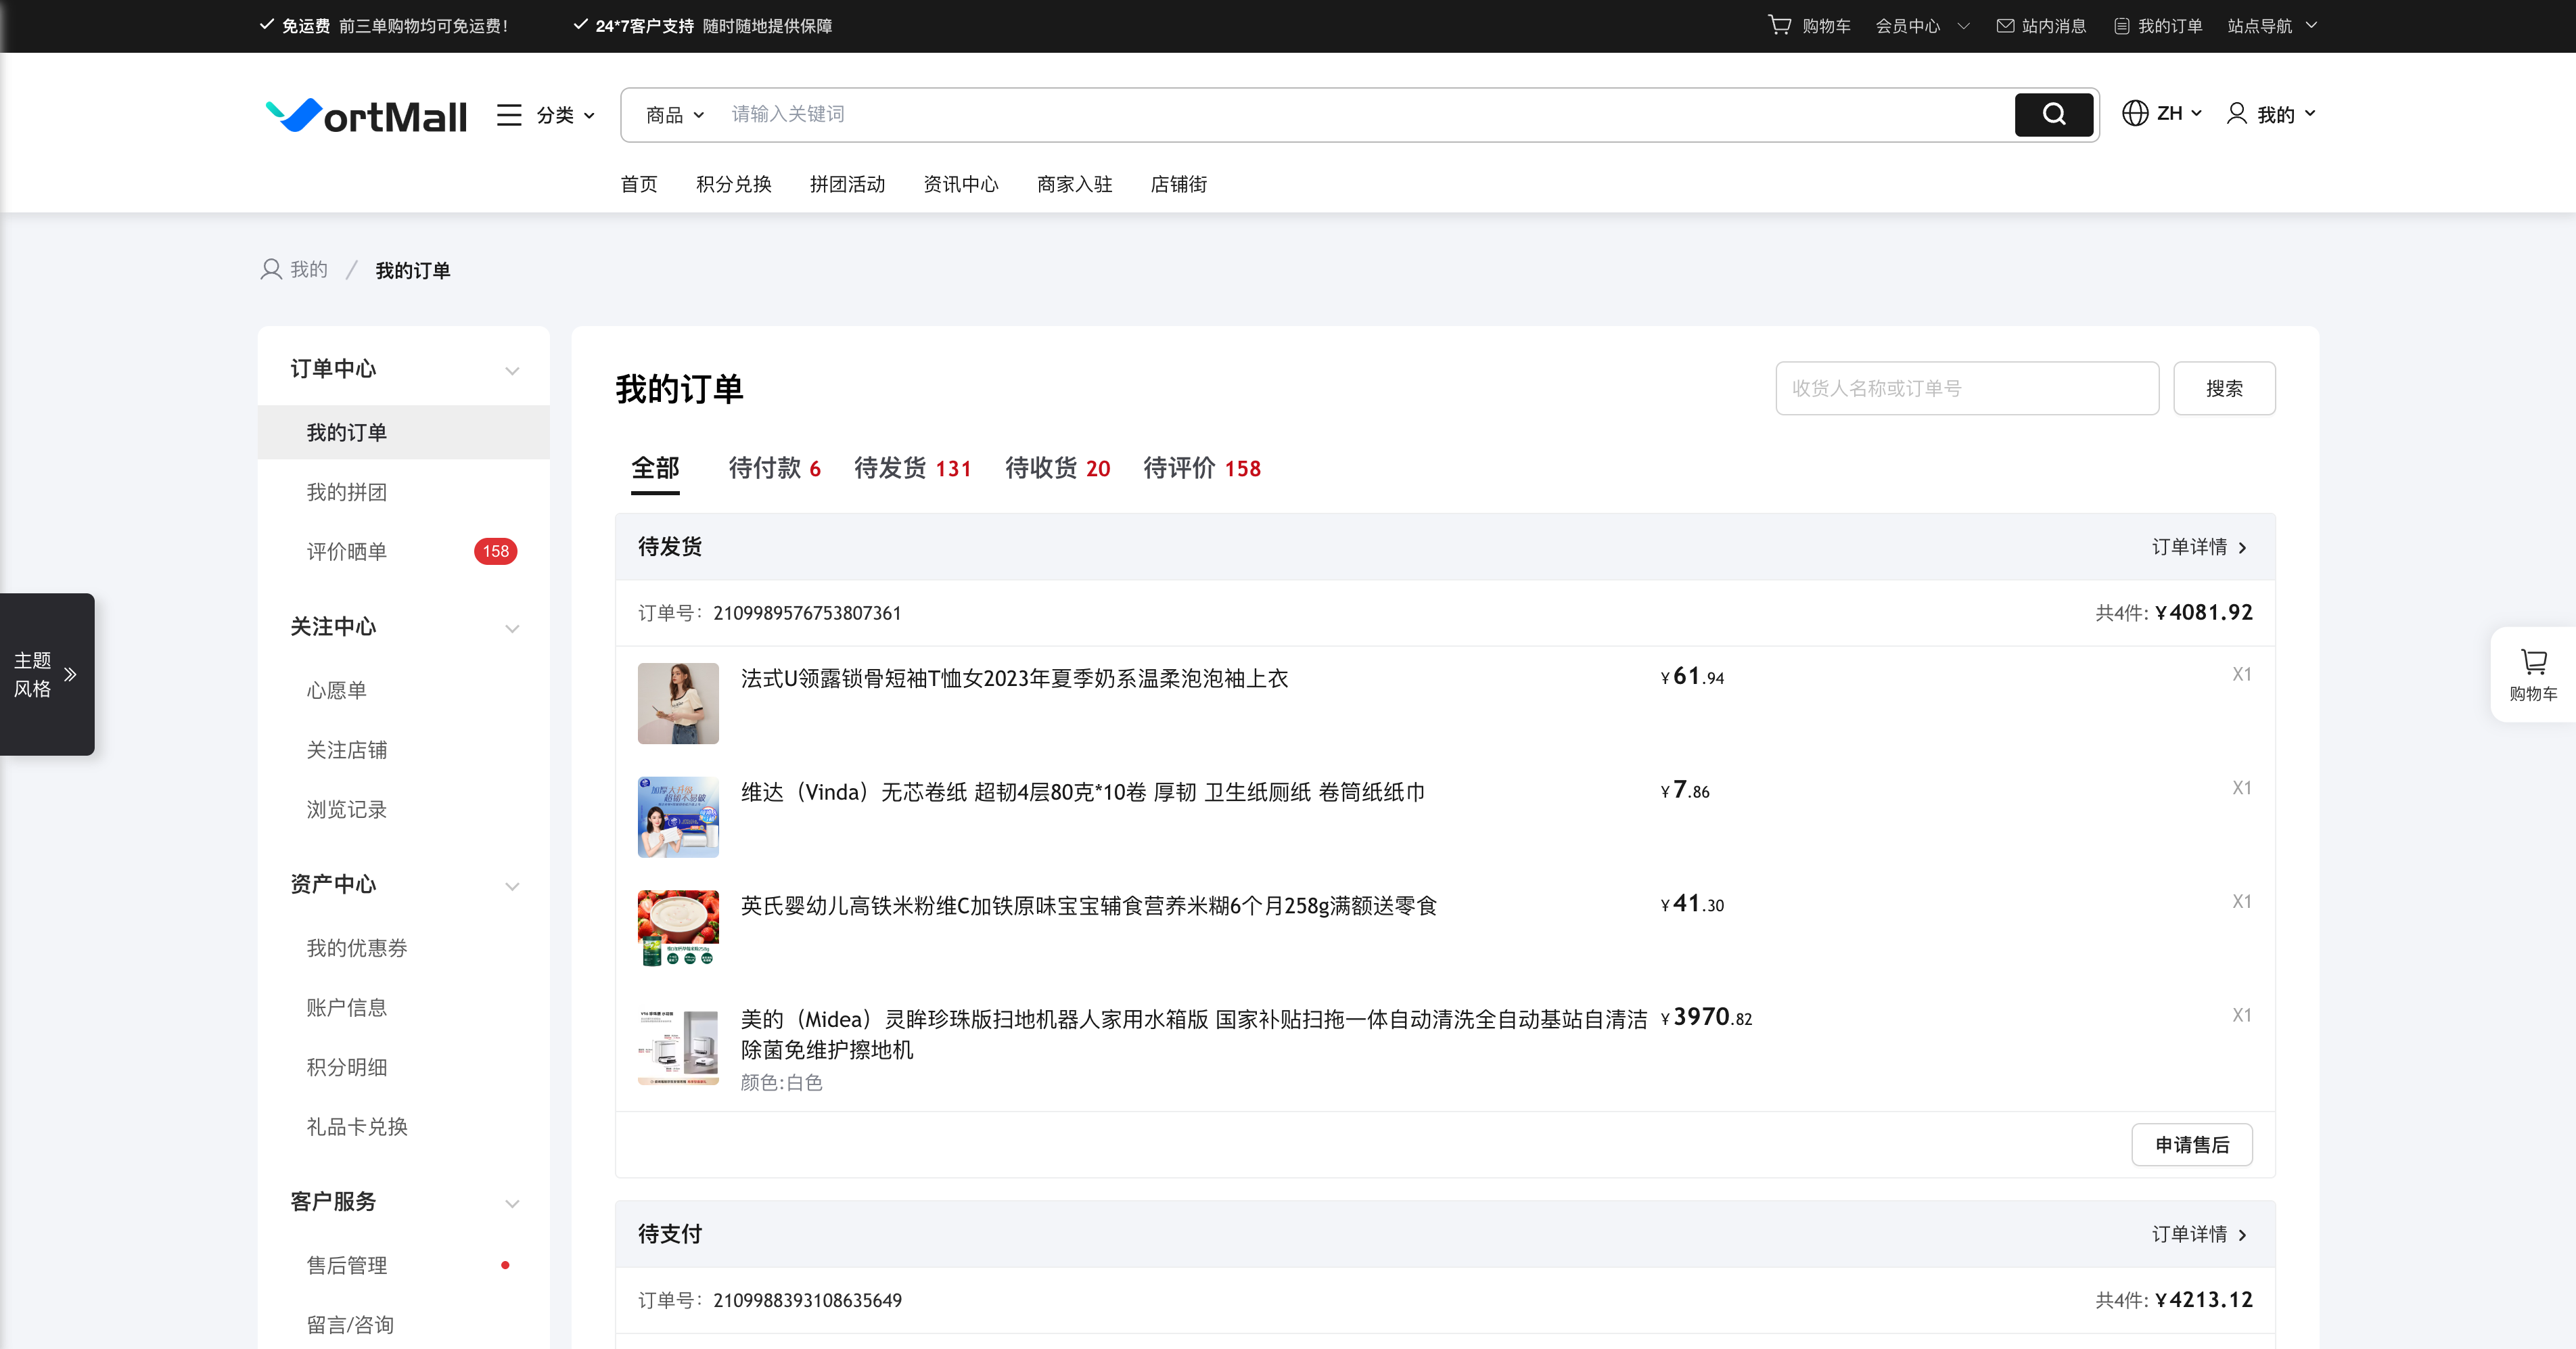This screenshot has width=2576, height=1349.
Task: Collapse the 关注中心 sidebar section
Action: (512, 629)
